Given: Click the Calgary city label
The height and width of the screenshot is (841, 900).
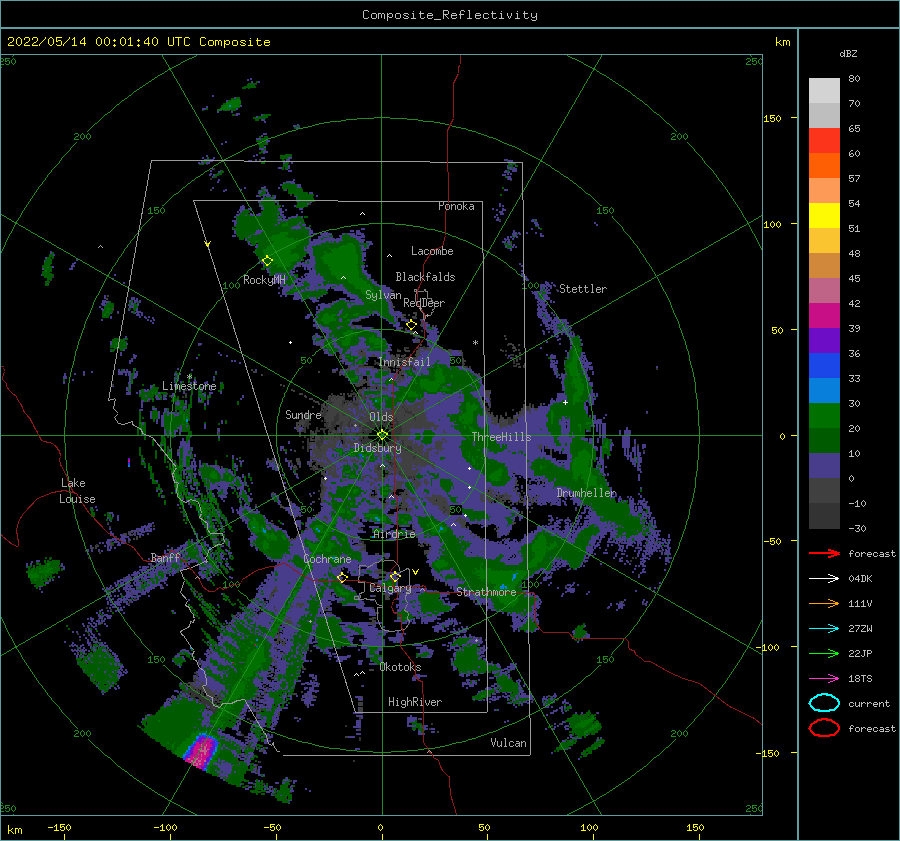Looking at the screenshot, I should (390, 588).
